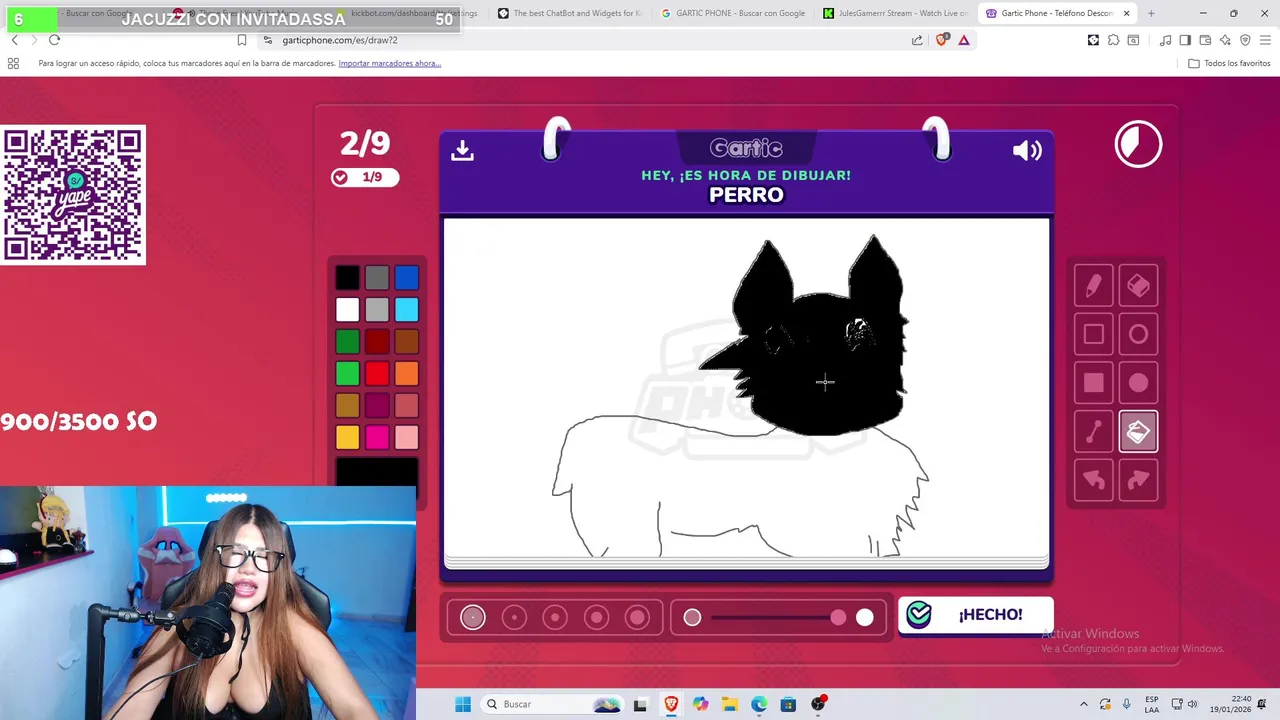Open a new browser tab
The height and width of the screenshot is (720, 1280).
coord(1151,13)
